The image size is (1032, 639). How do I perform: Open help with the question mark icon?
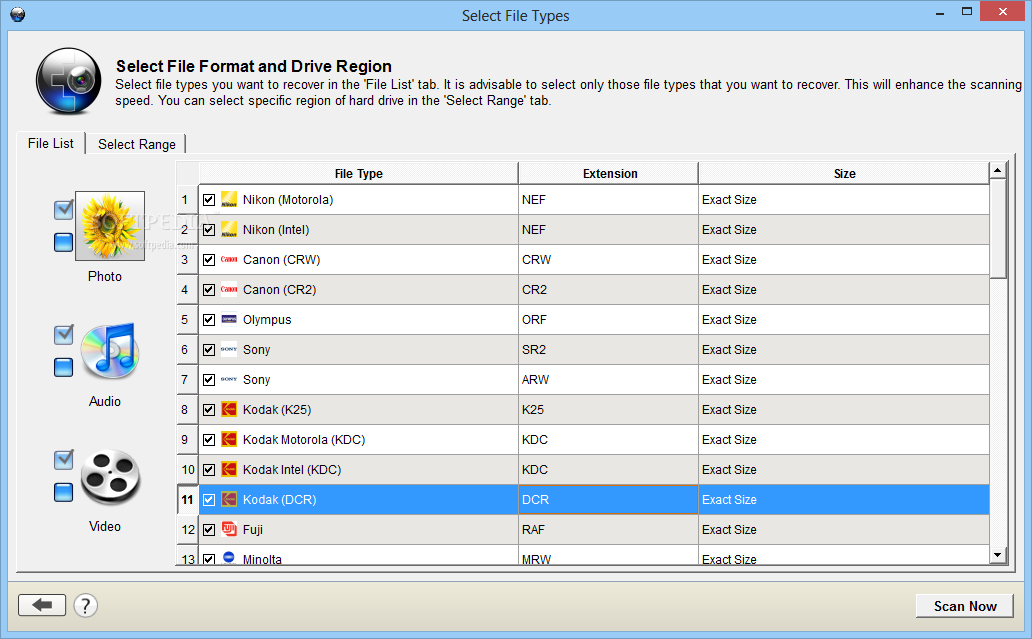[86, 605]
